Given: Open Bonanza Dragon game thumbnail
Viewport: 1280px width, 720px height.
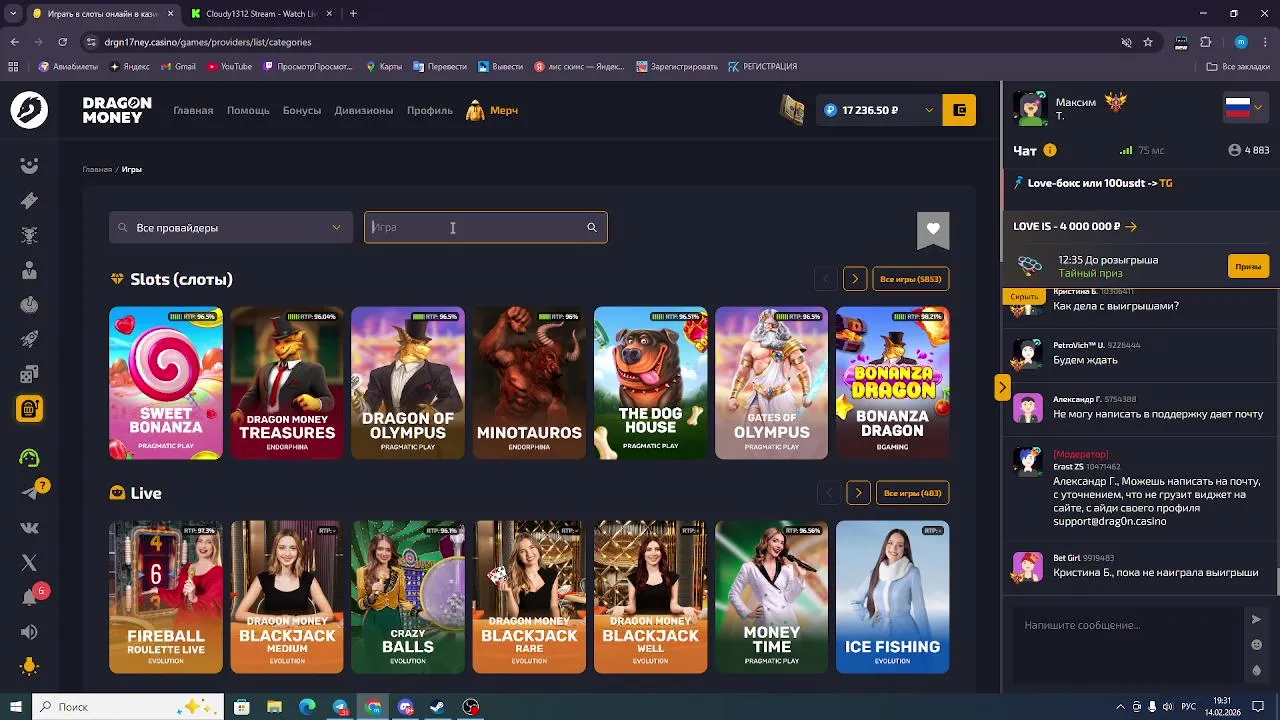Looking at the screenshot, I should tap(892, 383).
